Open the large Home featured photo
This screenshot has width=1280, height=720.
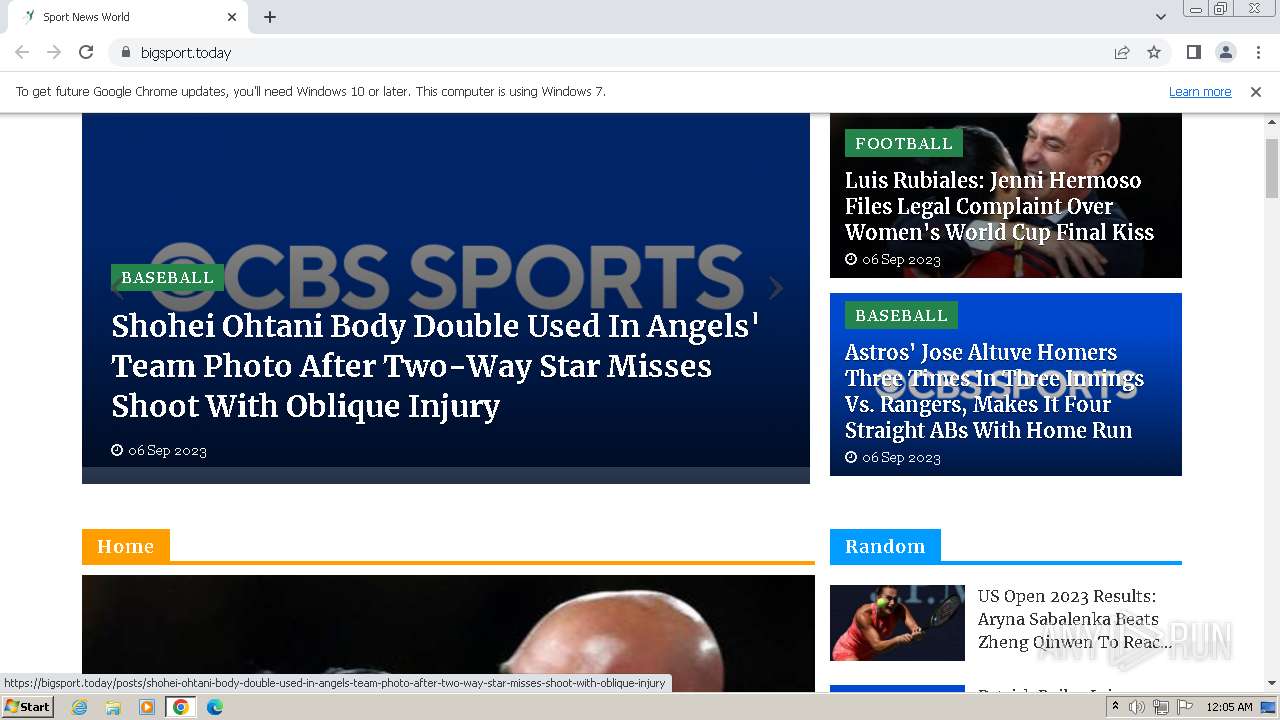tap(448, 633)
